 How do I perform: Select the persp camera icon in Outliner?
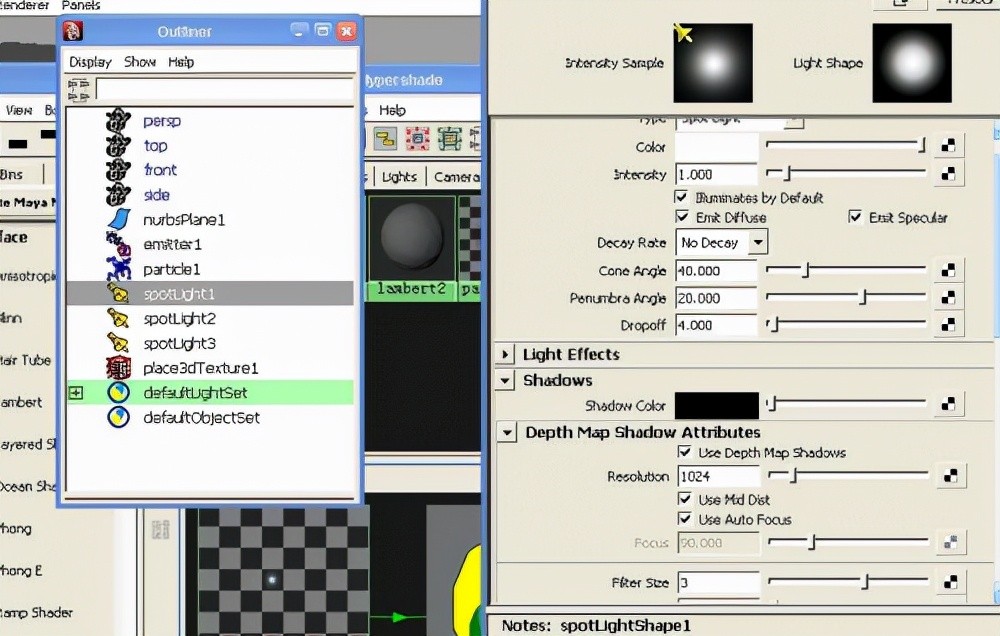[x=118, y=121]
